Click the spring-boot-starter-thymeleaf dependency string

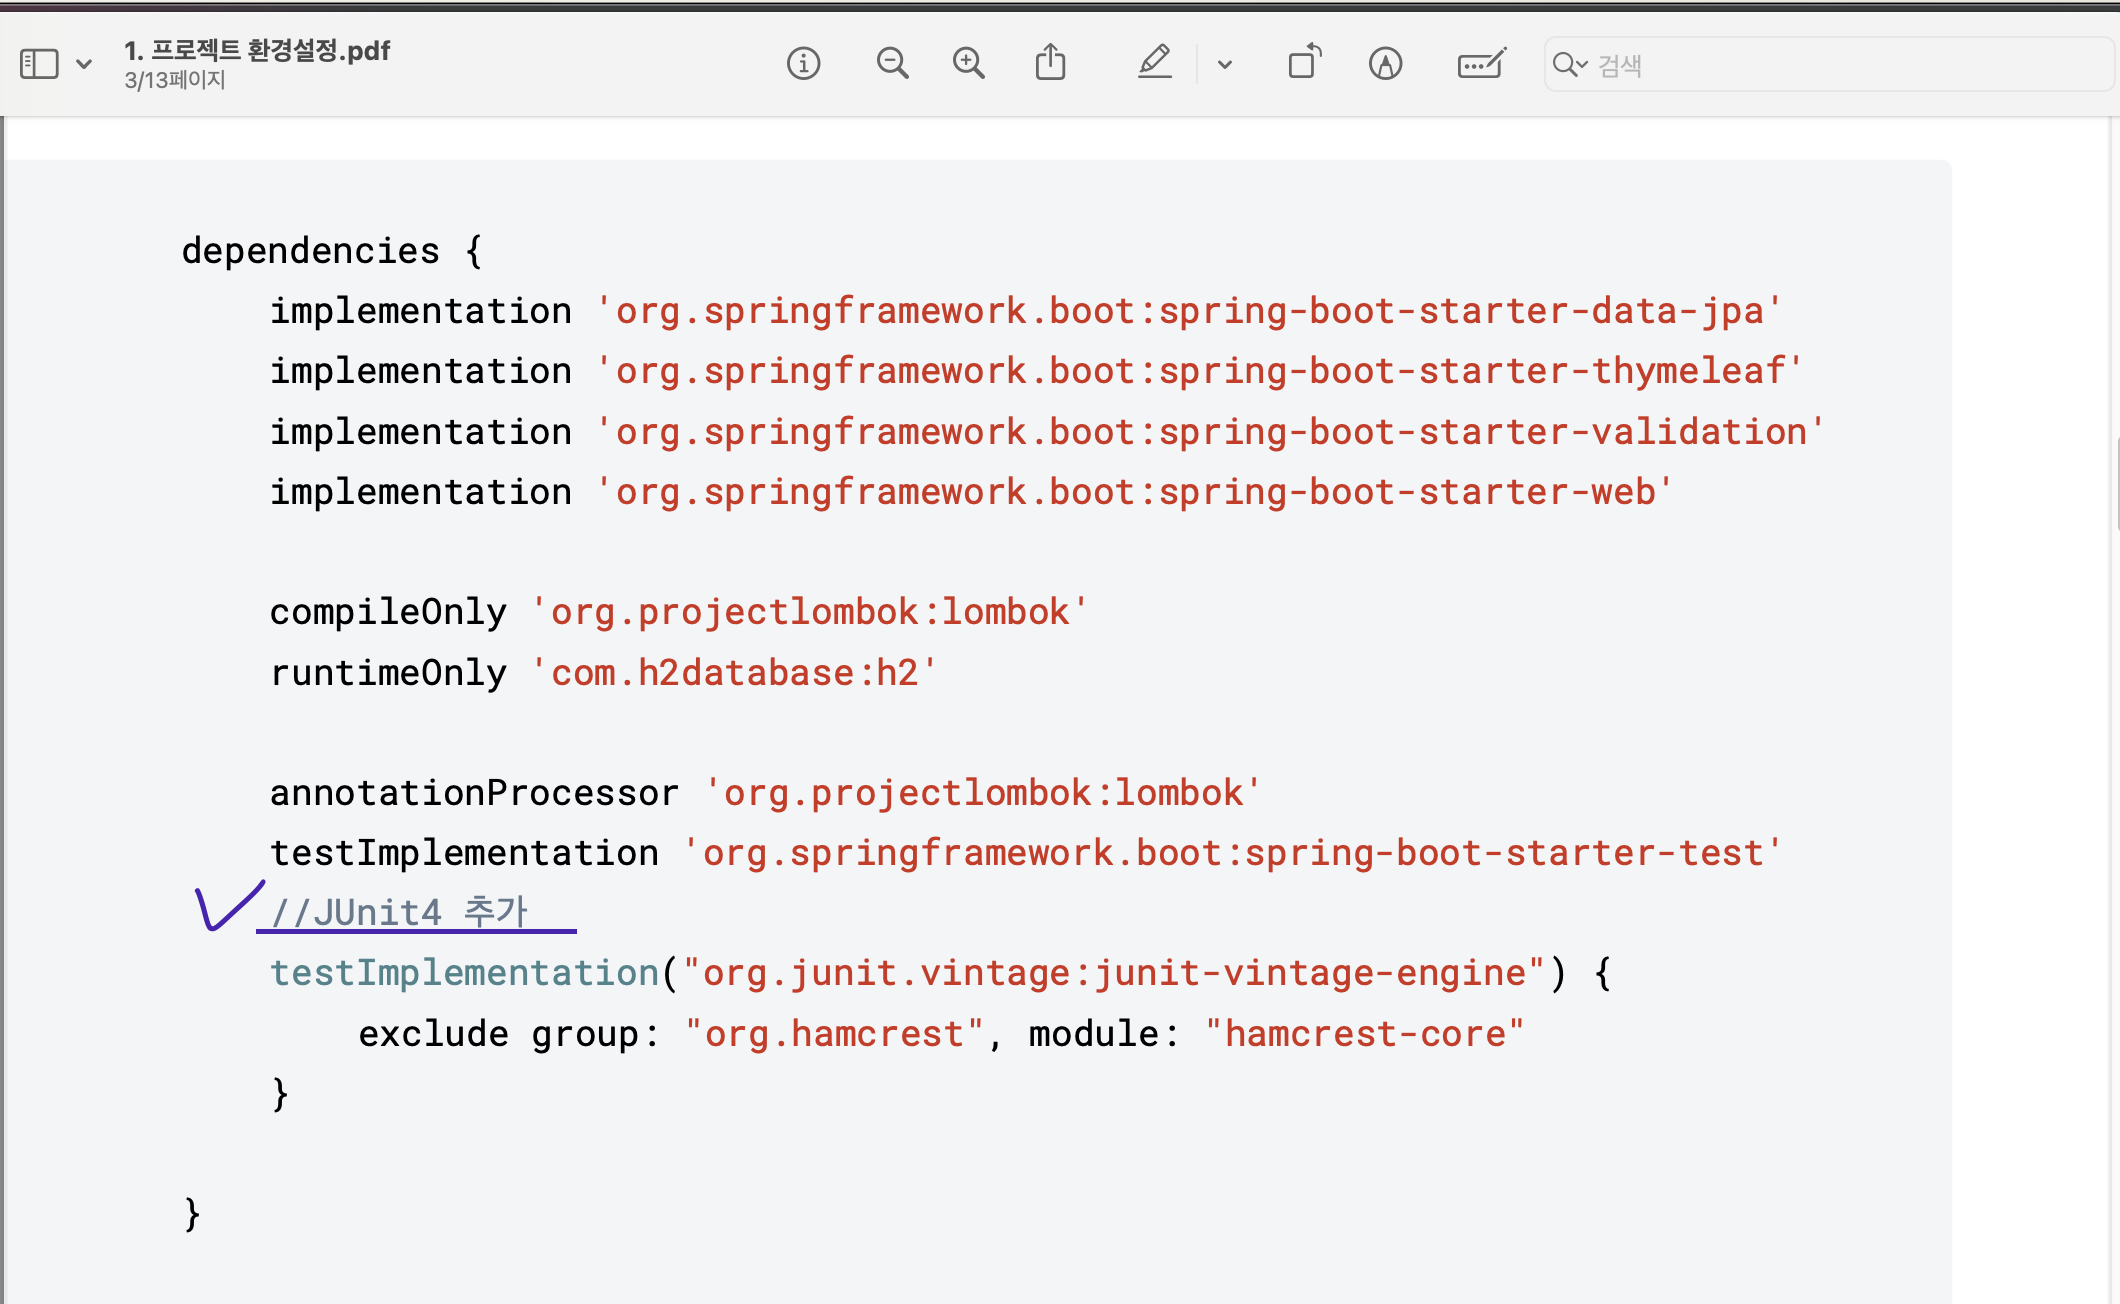click(1199, 371)
